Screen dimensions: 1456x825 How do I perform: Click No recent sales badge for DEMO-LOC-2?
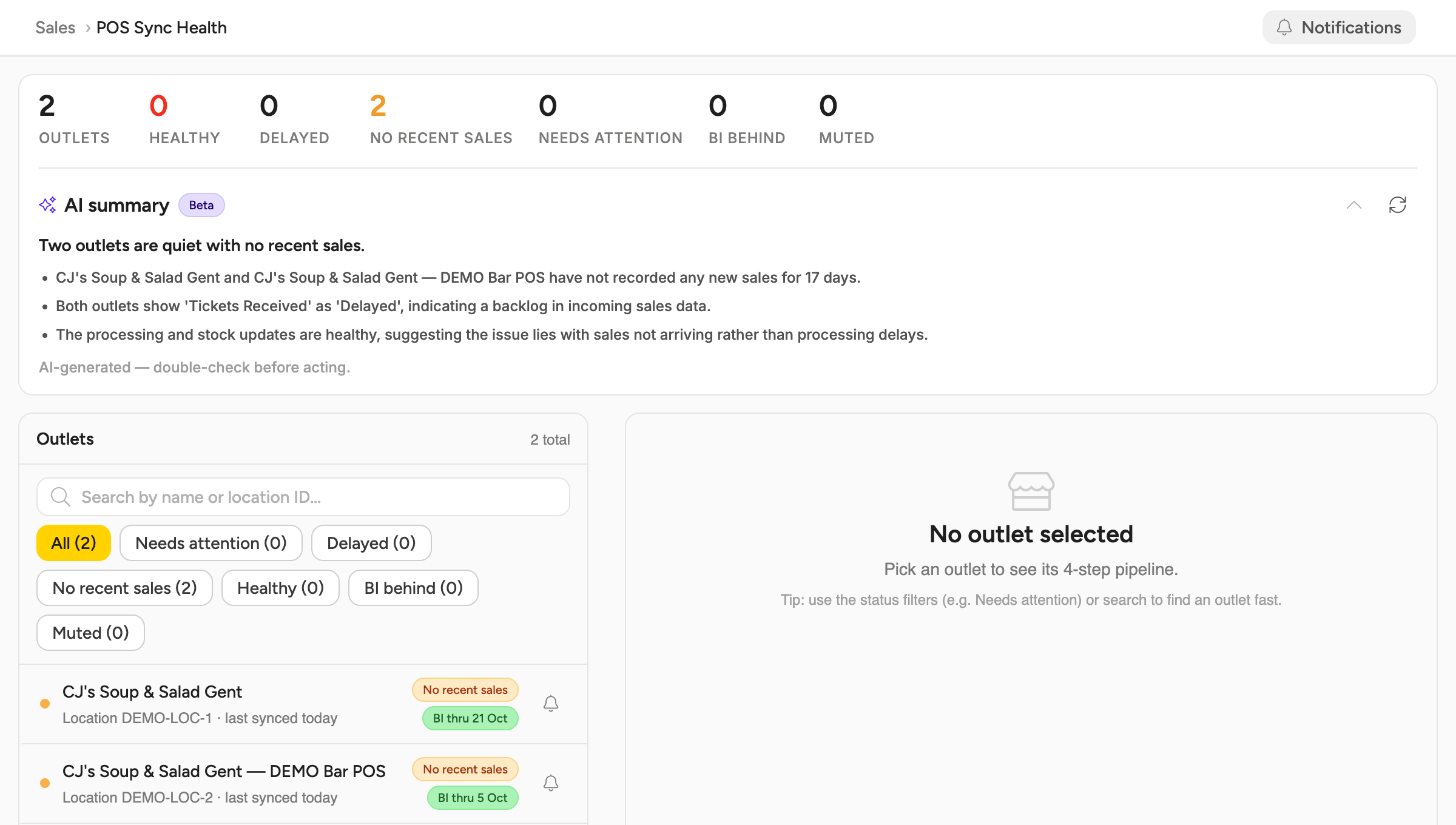(x=465, y=770)
